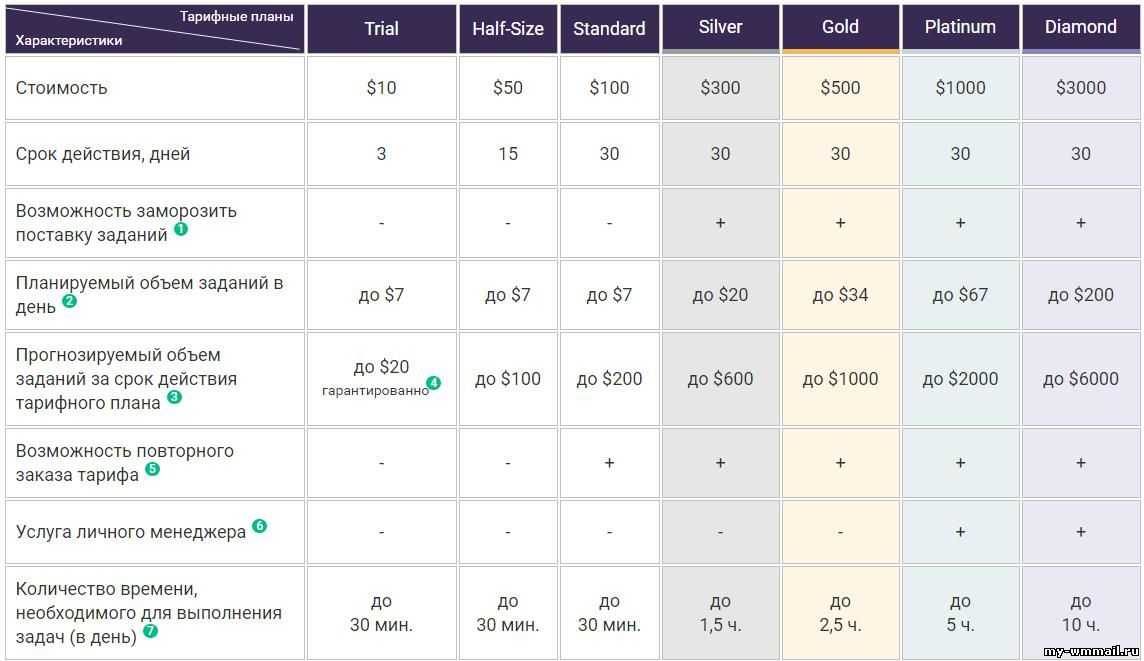This screenshot has height=661, width=1144.
Task: Select the Half-Size plan header
Action: (x=508, y=29)
